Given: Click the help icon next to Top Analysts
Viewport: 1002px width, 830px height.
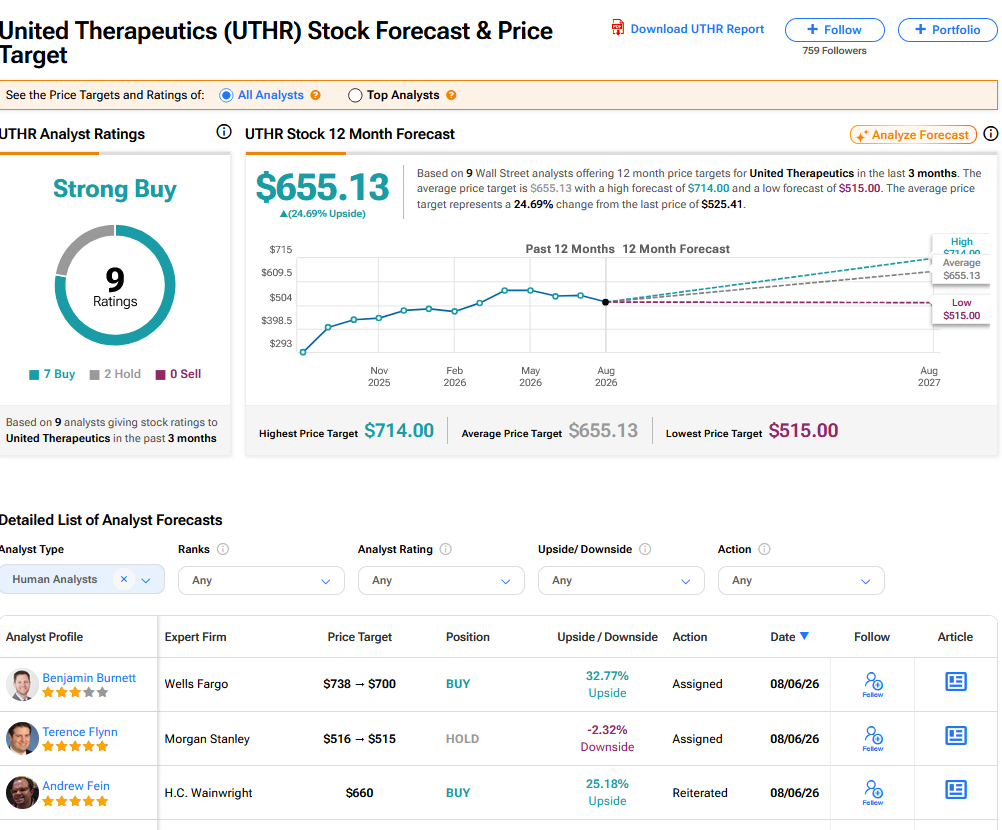Looking at the screenshot, I should pos(451,95).
